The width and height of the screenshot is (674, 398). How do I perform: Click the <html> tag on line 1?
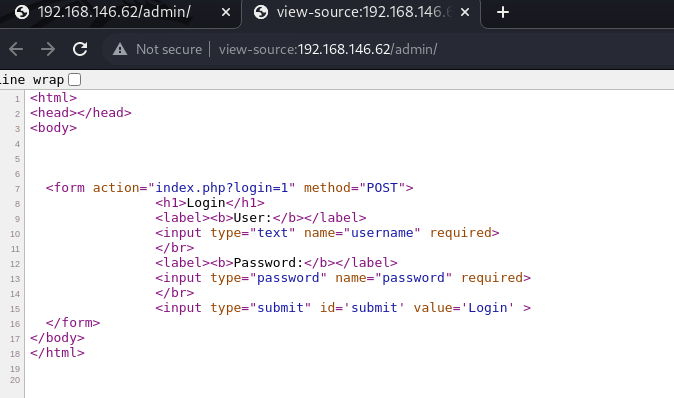pos(53,98)
